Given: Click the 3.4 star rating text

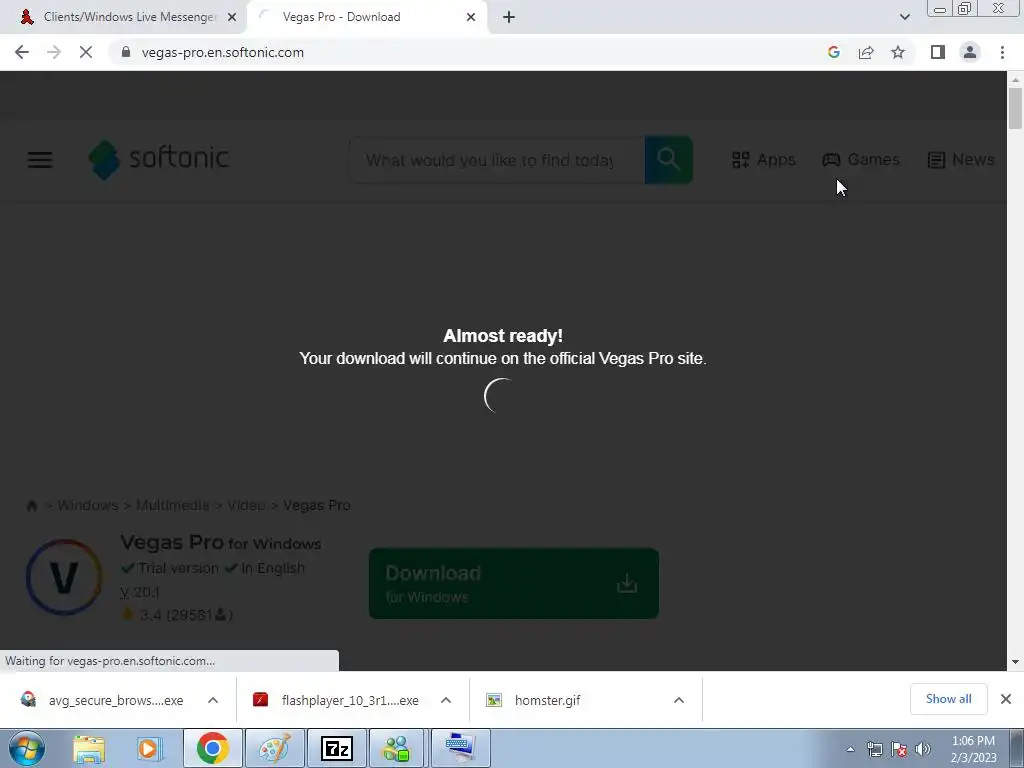Looking at the screenshot, I should point(176,615).
